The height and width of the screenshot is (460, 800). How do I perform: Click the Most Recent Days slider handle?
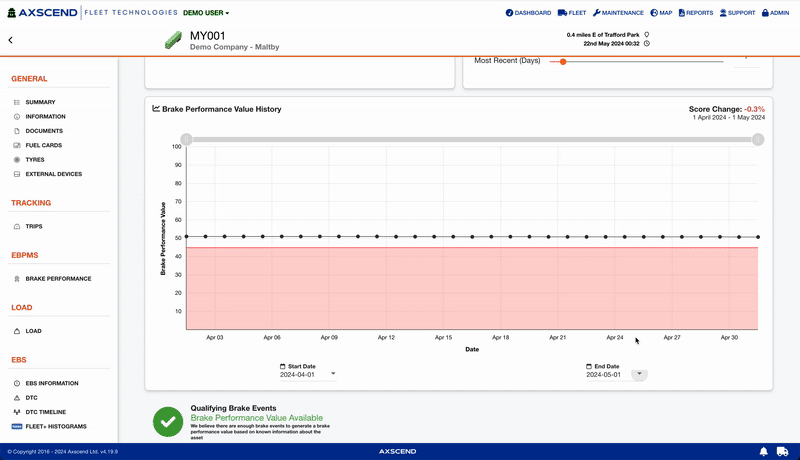[563, 61]
